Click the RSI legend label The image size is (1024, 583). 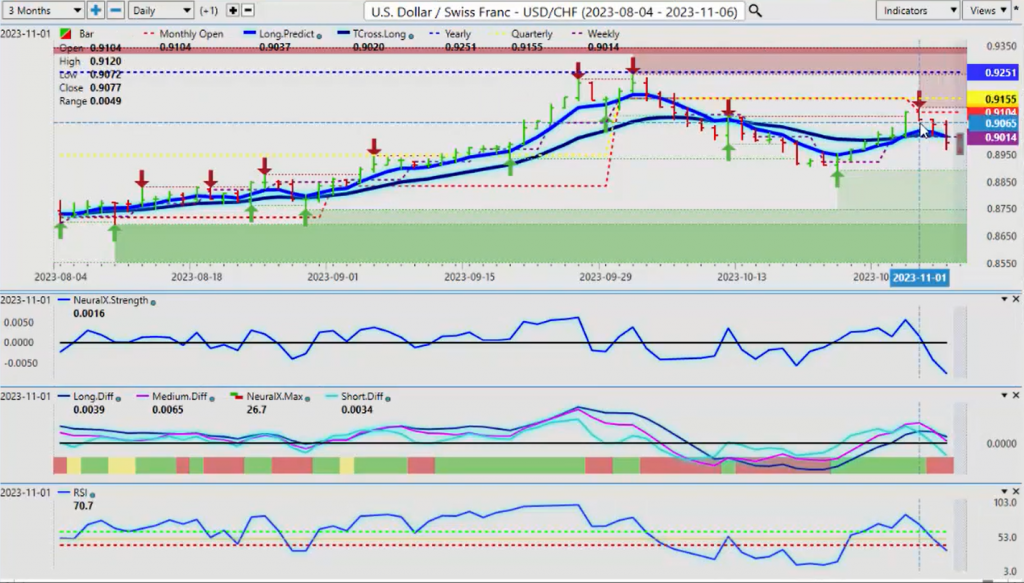click(80, 492)
